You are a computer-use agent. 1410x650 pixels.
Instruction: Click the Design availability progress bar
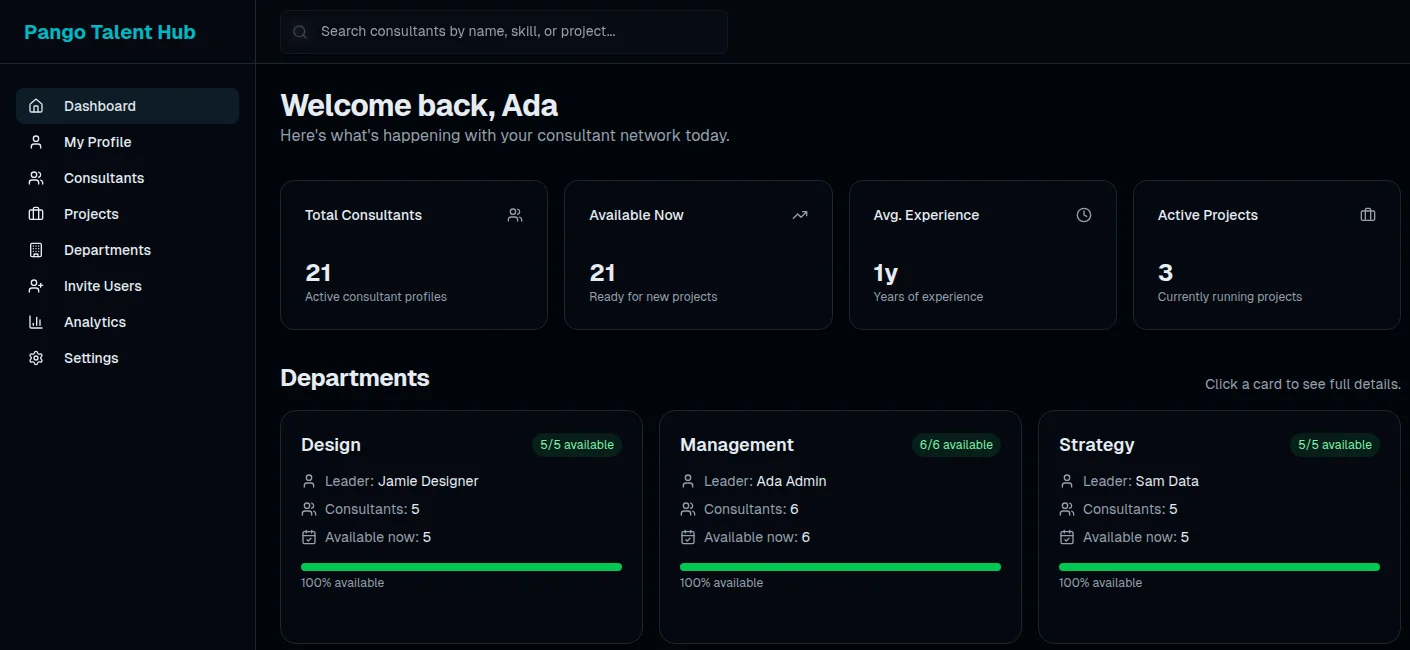click(461, 567)
